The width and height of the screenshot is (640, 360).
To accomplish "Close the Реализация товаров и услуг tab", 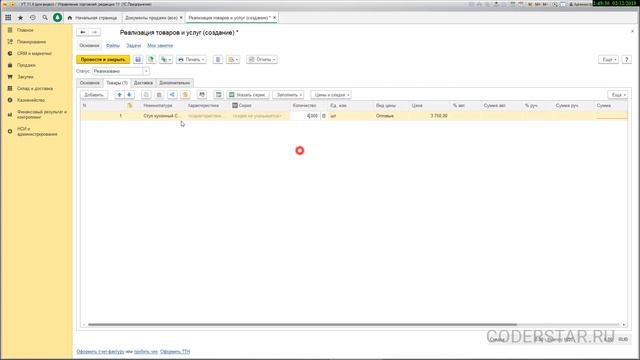I will pos(274,18).
